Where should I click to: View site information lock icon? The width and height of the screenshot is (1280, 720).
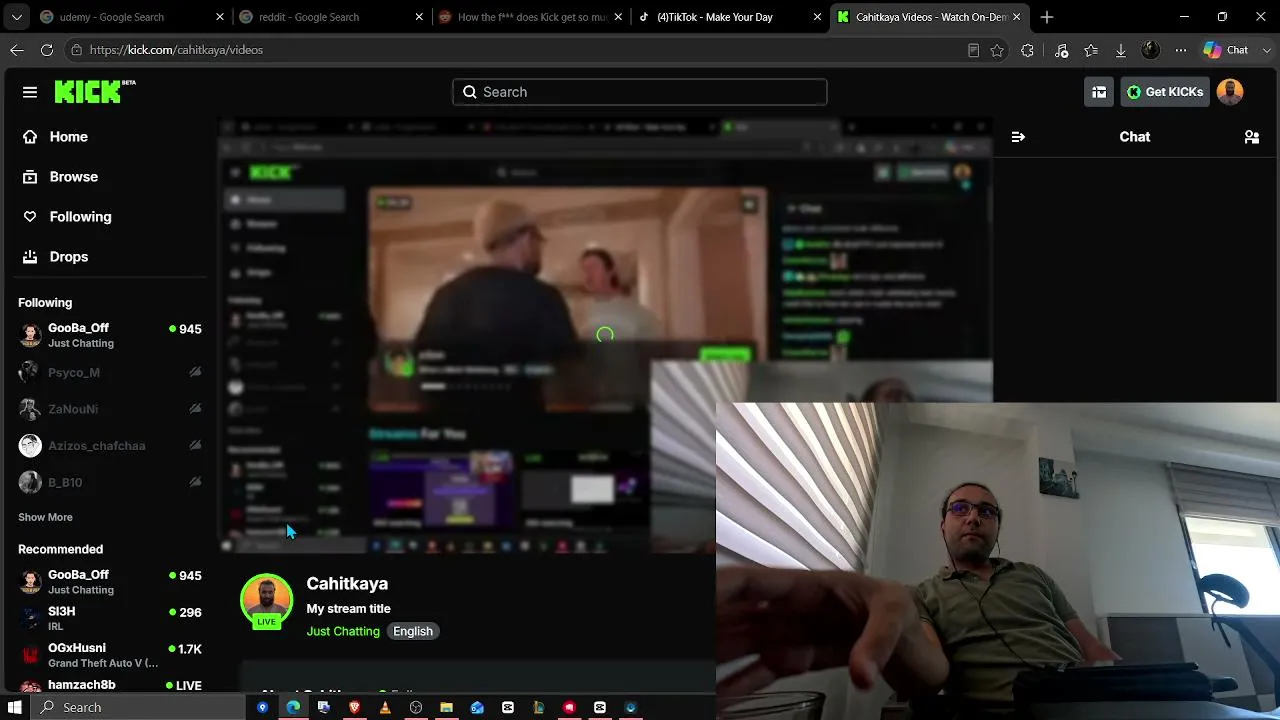tap(76, 50)
